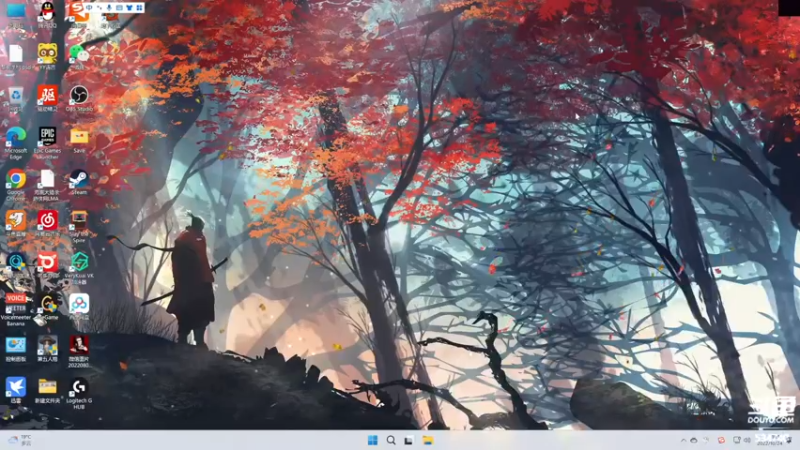Open the Recycle Bin on desktop

tap(16, 96)
